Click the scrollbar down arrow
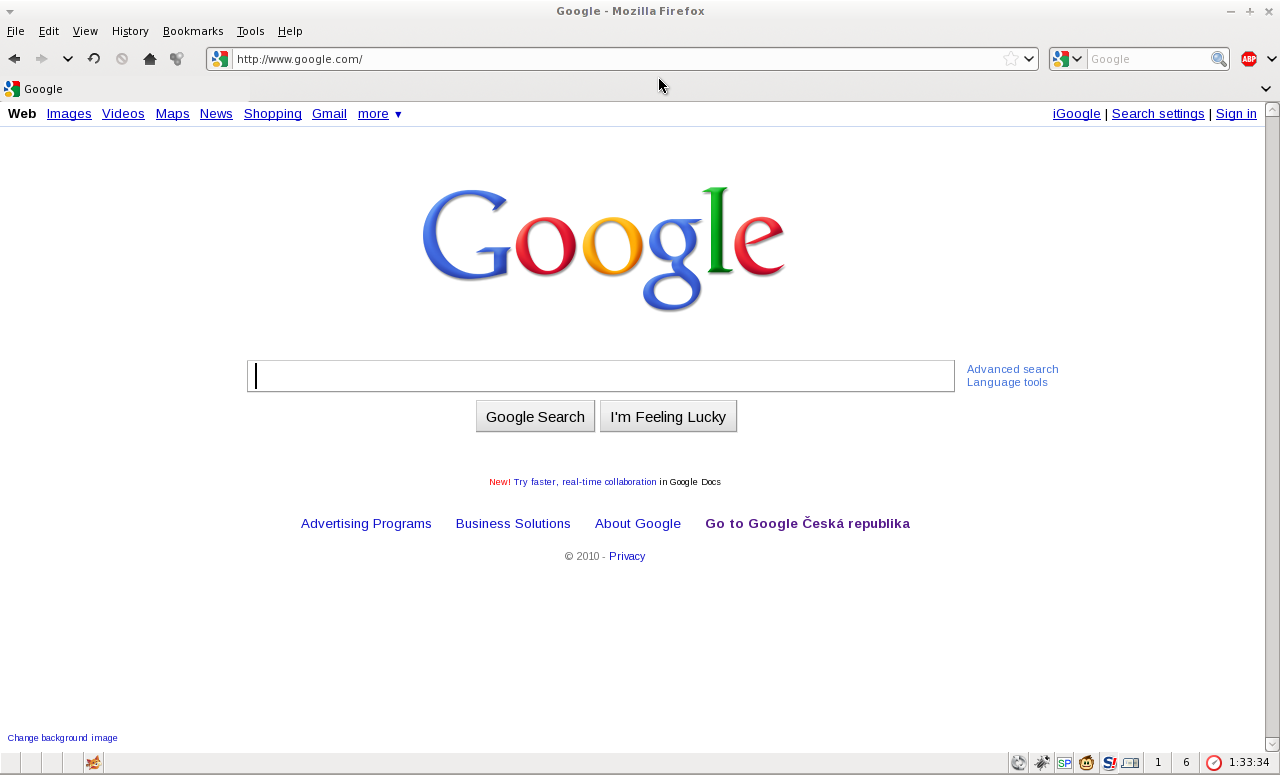This screenshot has height=775, width=1280. coord(1272,744)
